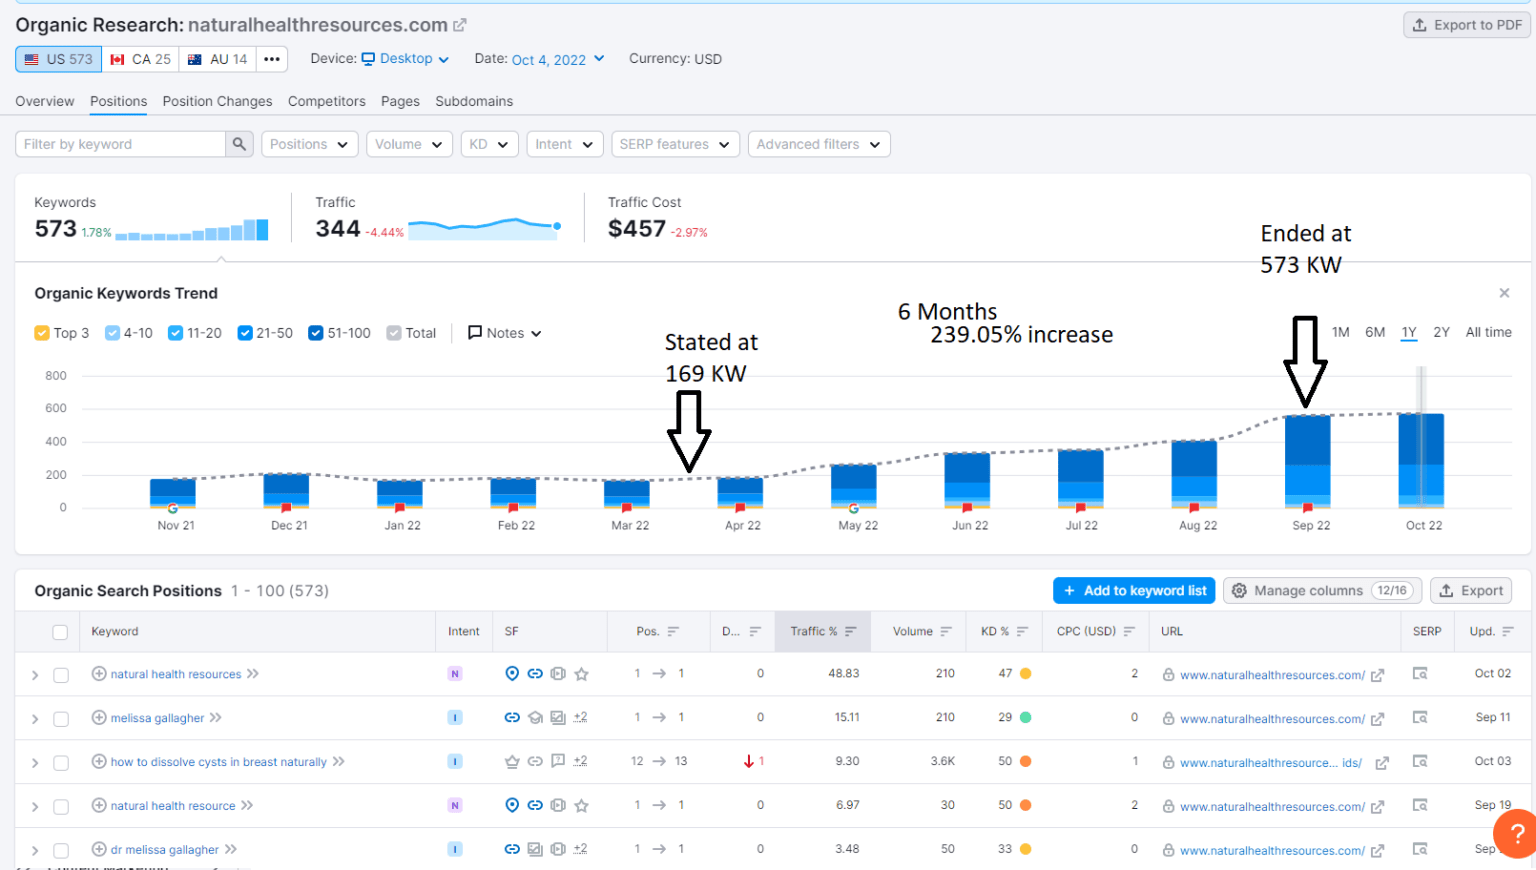Open the Positions filter dropdown
The width and height of the screenshot is (1536, 870).
pos(310,144)
